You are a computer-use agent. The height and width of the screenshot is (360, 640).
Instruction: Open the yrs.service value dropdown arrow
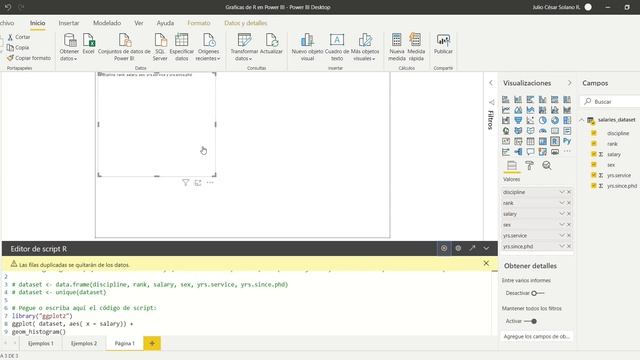click(562, 236)
